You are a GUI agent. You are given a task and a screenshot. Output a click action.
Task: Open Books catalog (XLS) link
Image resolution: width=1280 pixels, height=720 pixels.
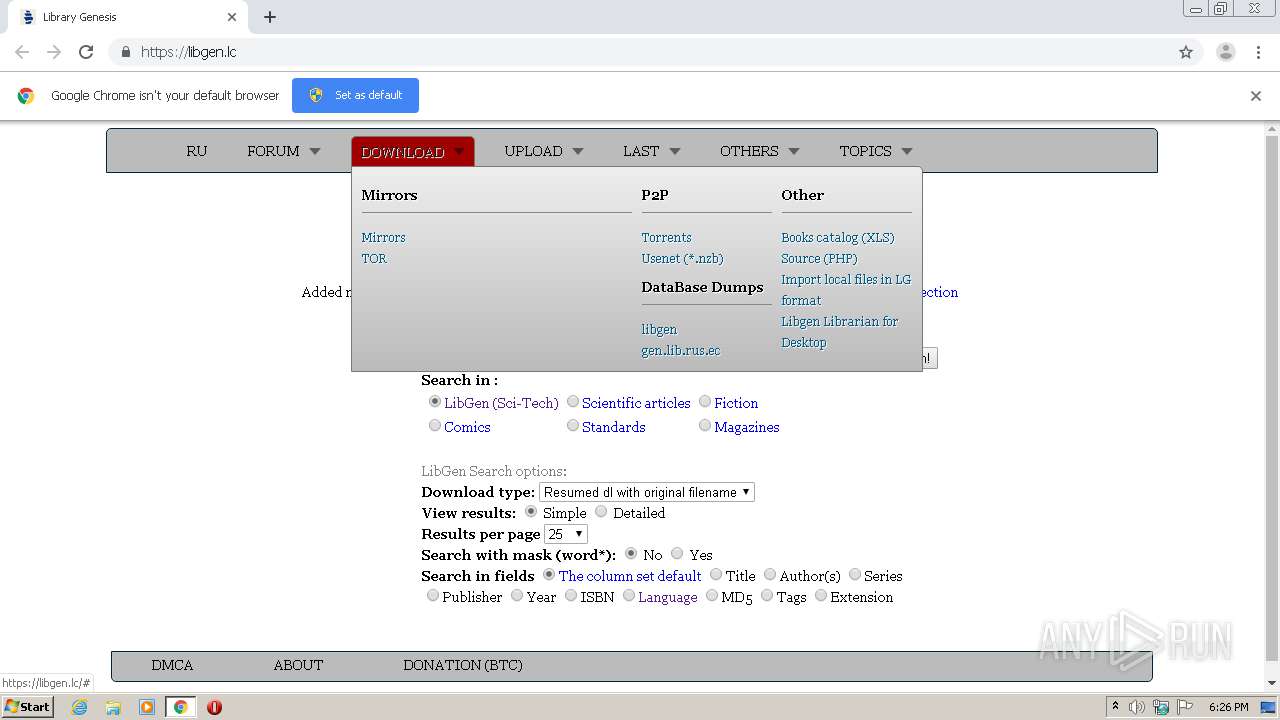[x=837, y=237]
